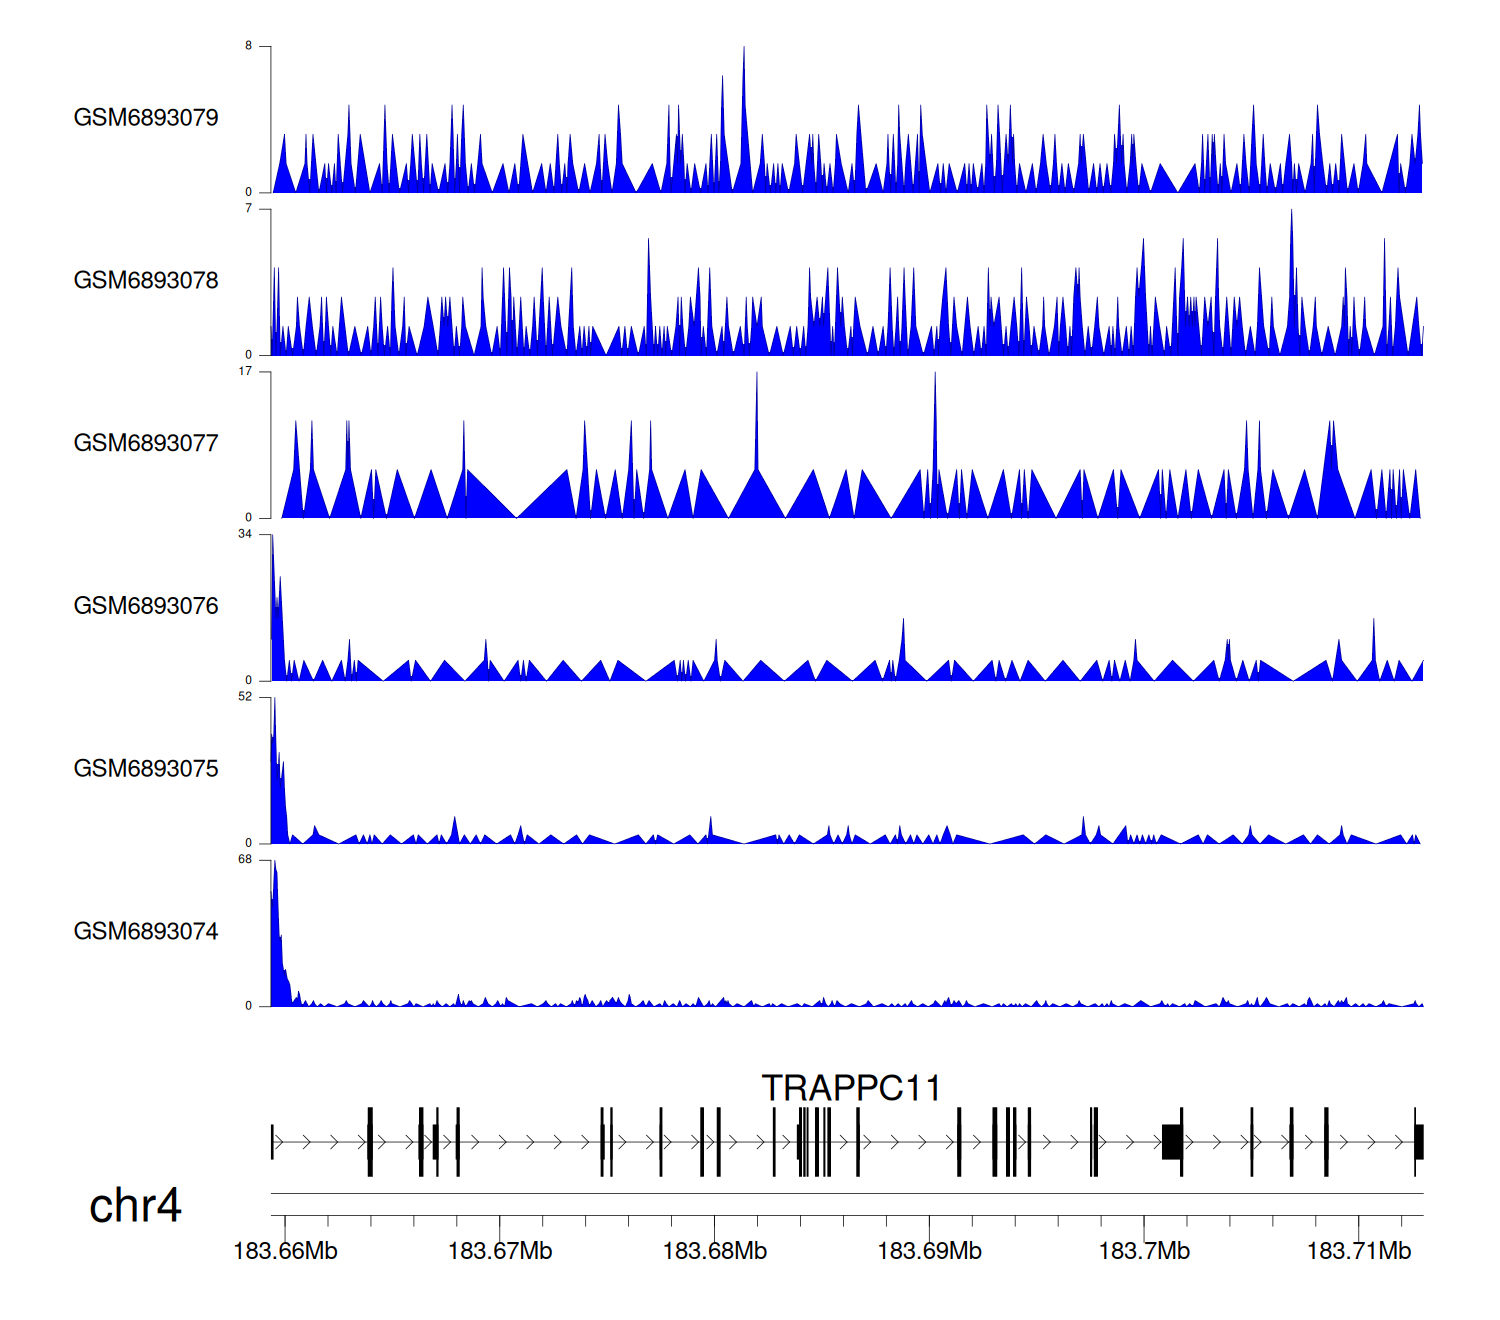This screenshot has height=1320, width=1500.
Task: Click the 183.68Mb axis label
Action: coord(715,1252)
